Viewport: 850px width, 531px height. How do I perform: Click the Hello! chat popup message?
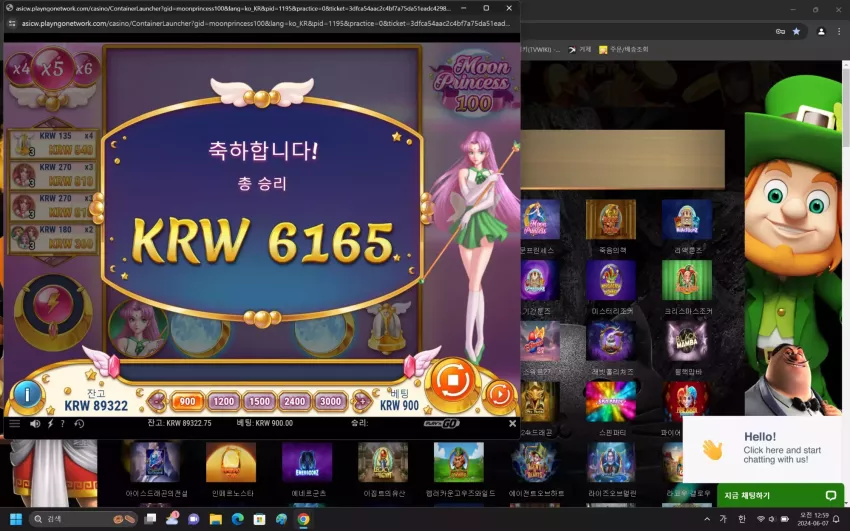[x=762, y=449]
